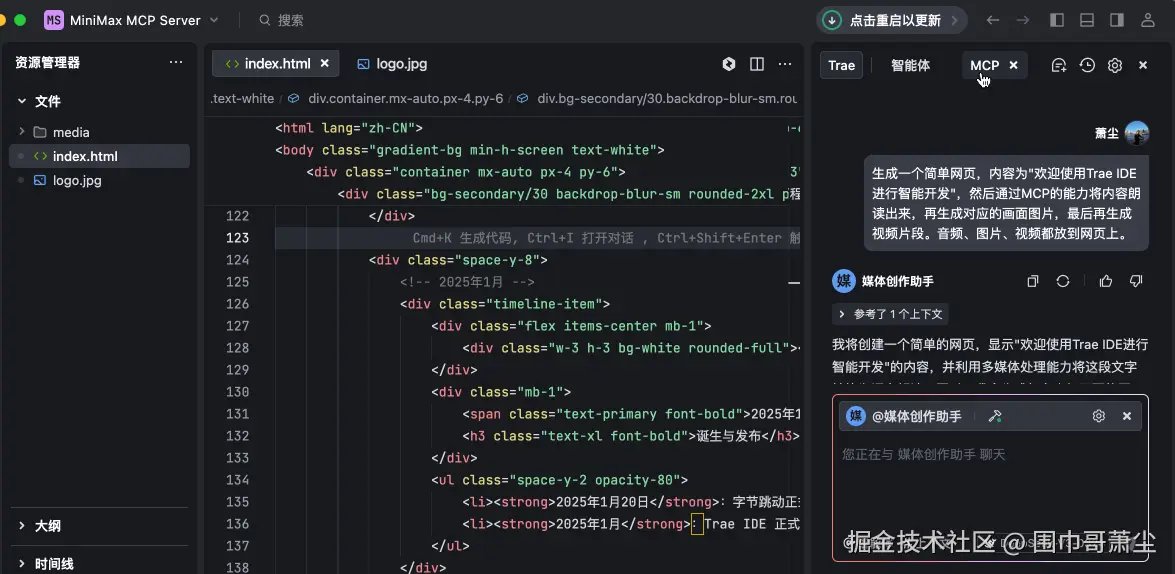Like the reply with thumbs up
The height and width of the screenshot is (574, 1175).
1106,281
